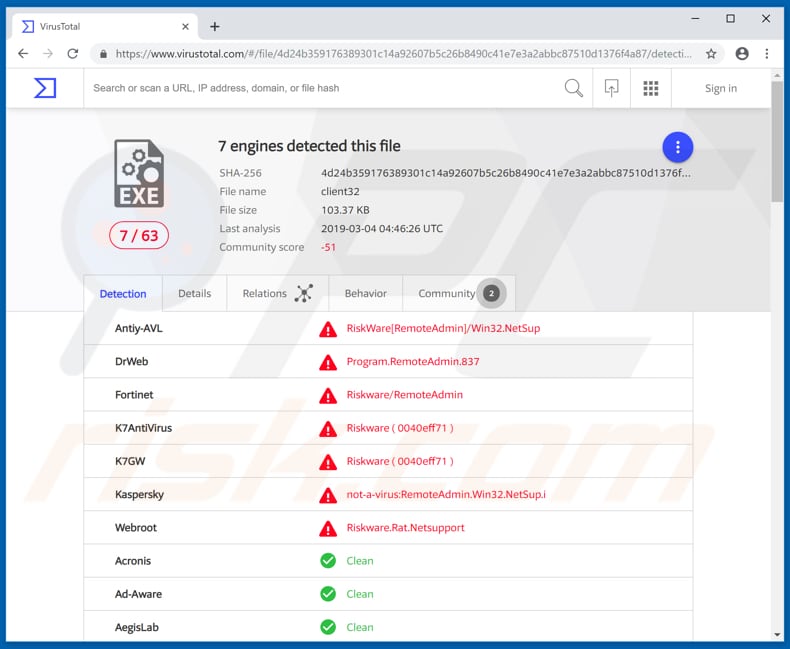
Task: Click the Antiy-AVL engine name
Action: [139, 329]
